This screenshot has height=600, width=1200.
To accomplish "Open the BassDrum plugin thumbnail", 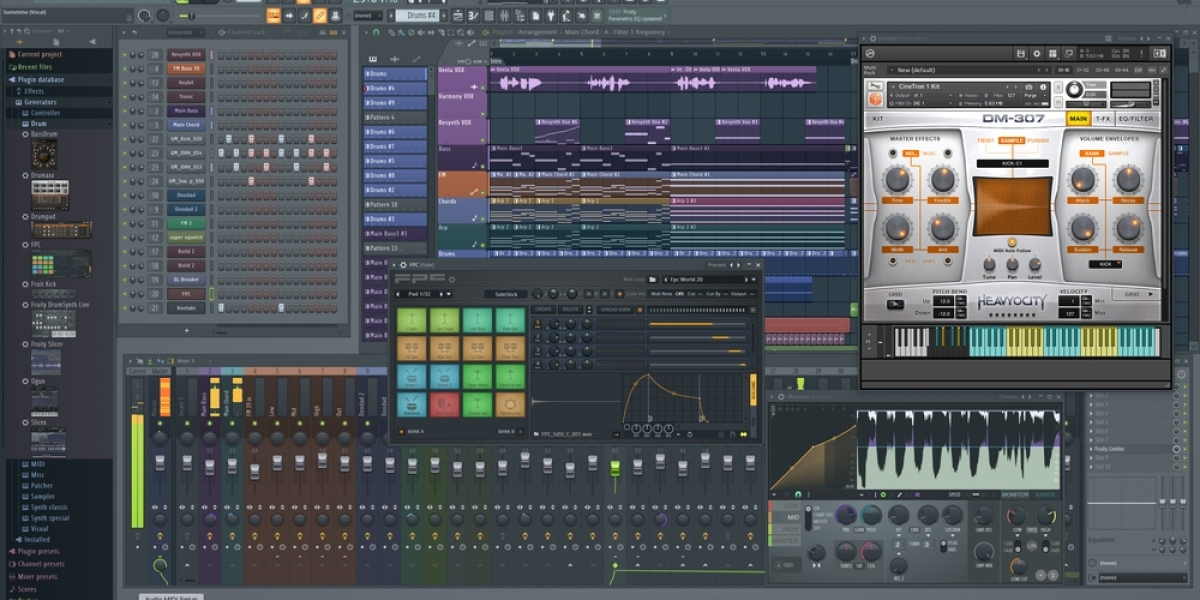I will tap(44, 153).
